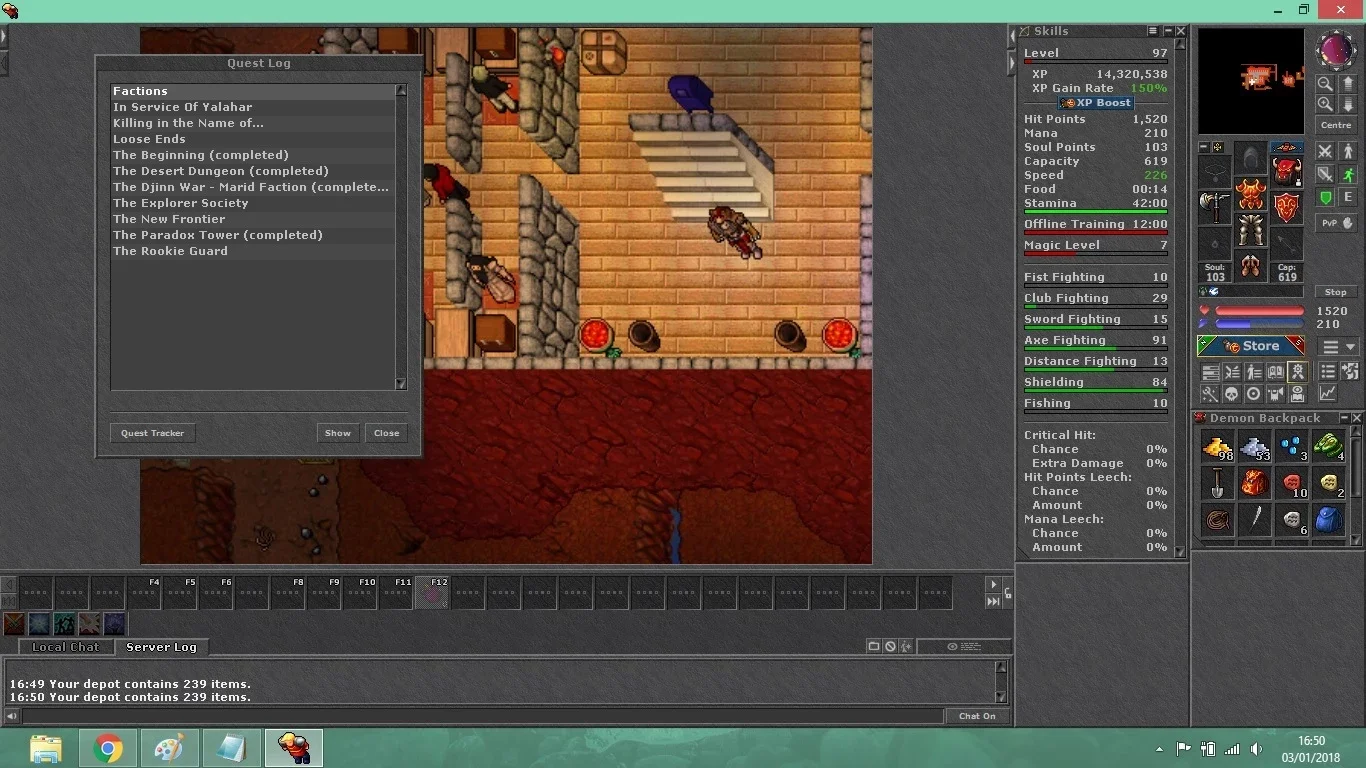Click the empty amulet slot

[x=1215, y=171]
